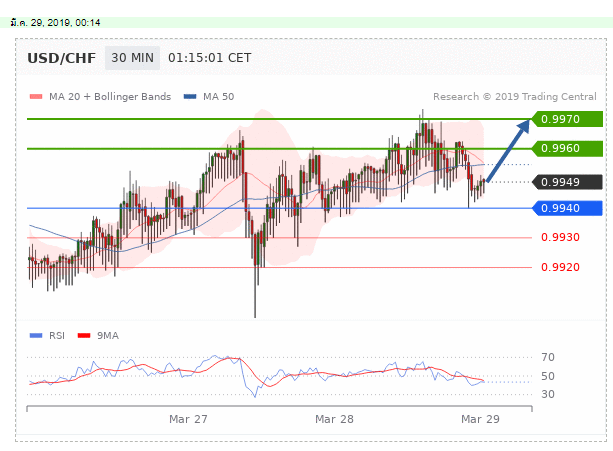Click the RSI blue legend swatch
The width and height of the screenshot is (613, 451).
(36, 336)
